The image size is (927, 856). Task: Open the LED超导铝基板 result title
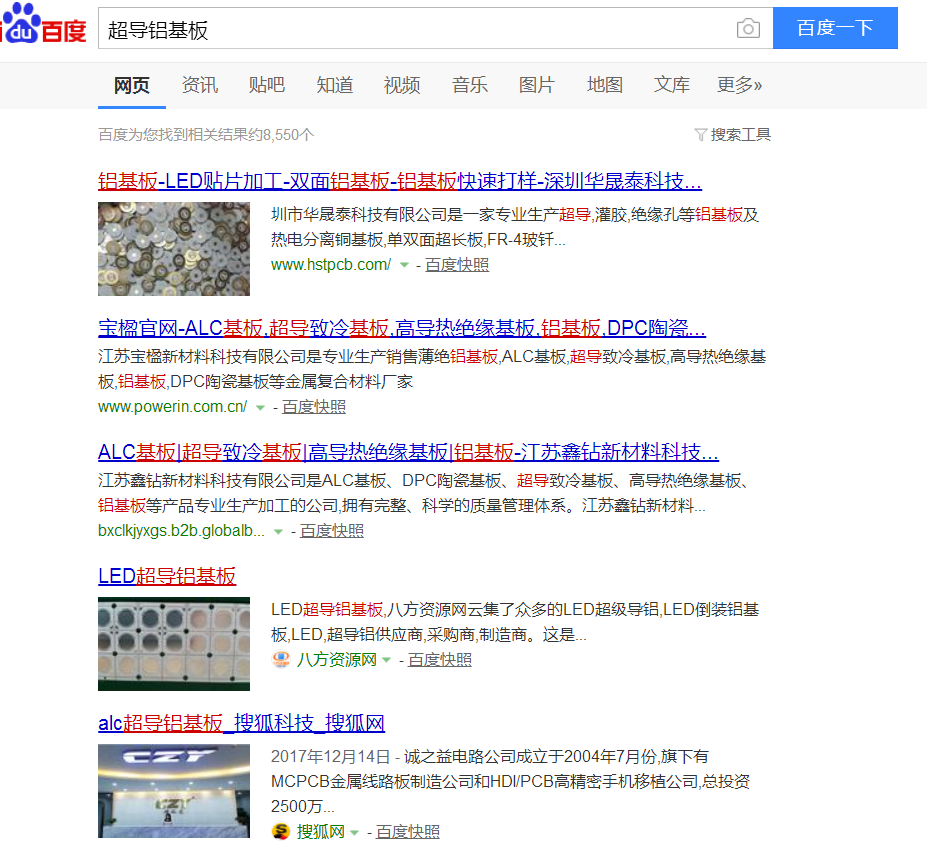click(167, 575)
